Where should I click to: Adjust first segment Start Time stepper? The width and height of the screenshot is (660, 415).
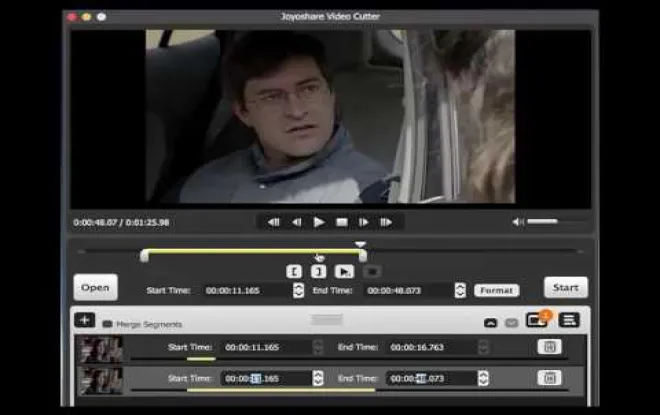(x=318, y=347)
